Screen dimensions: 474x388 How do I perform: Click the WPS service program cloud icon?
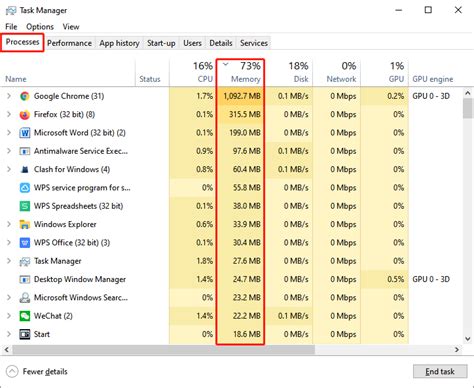(24, 188)
